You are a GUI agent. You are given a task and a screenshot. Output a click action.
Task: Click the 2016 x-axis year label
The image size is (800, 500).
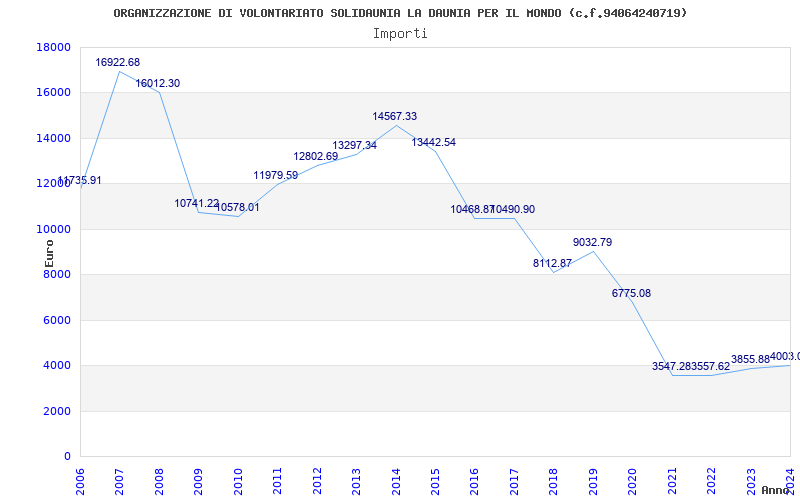click(x=474, y=482)
